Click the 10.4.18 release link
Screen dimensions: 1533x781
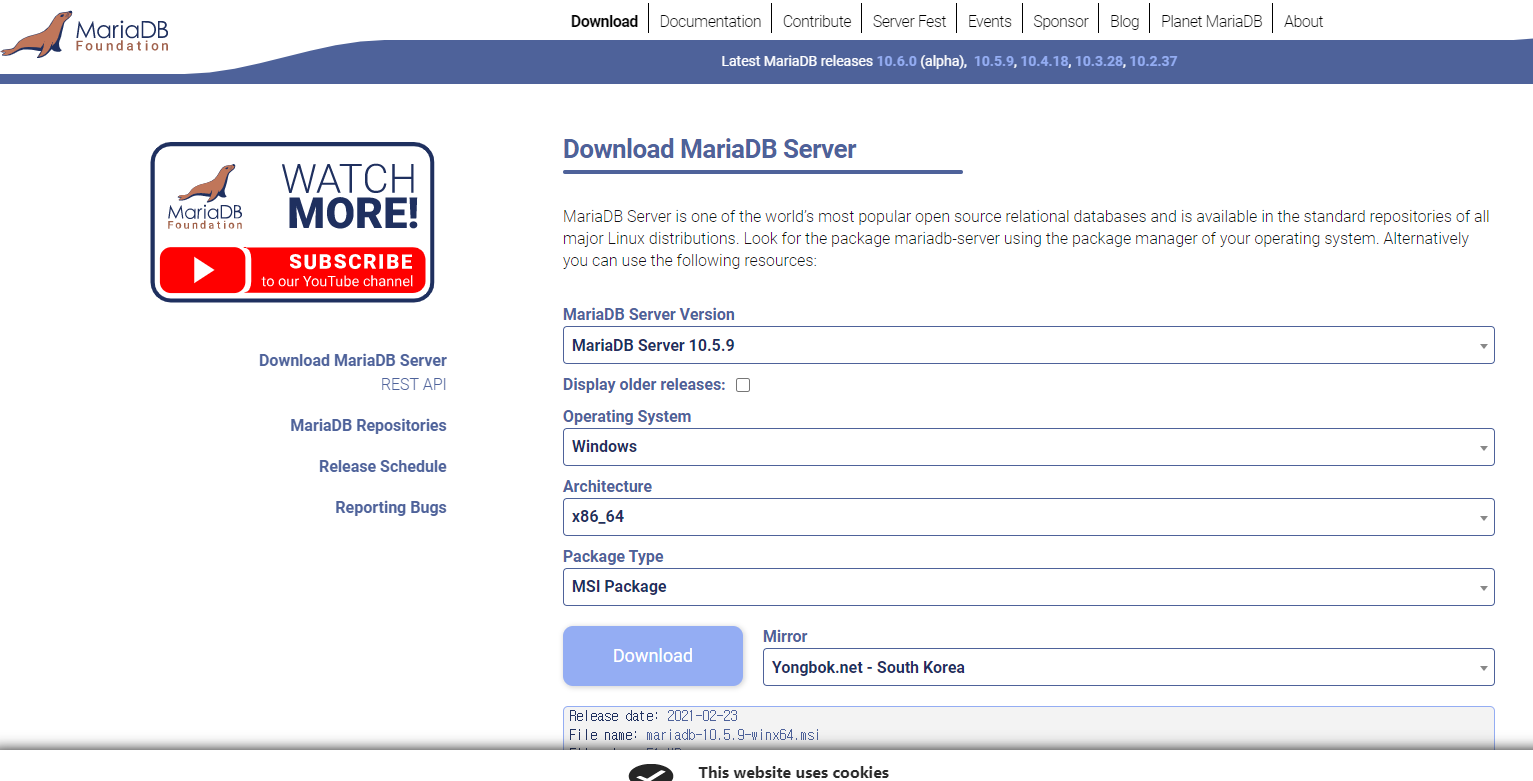tap(1044, 61)
